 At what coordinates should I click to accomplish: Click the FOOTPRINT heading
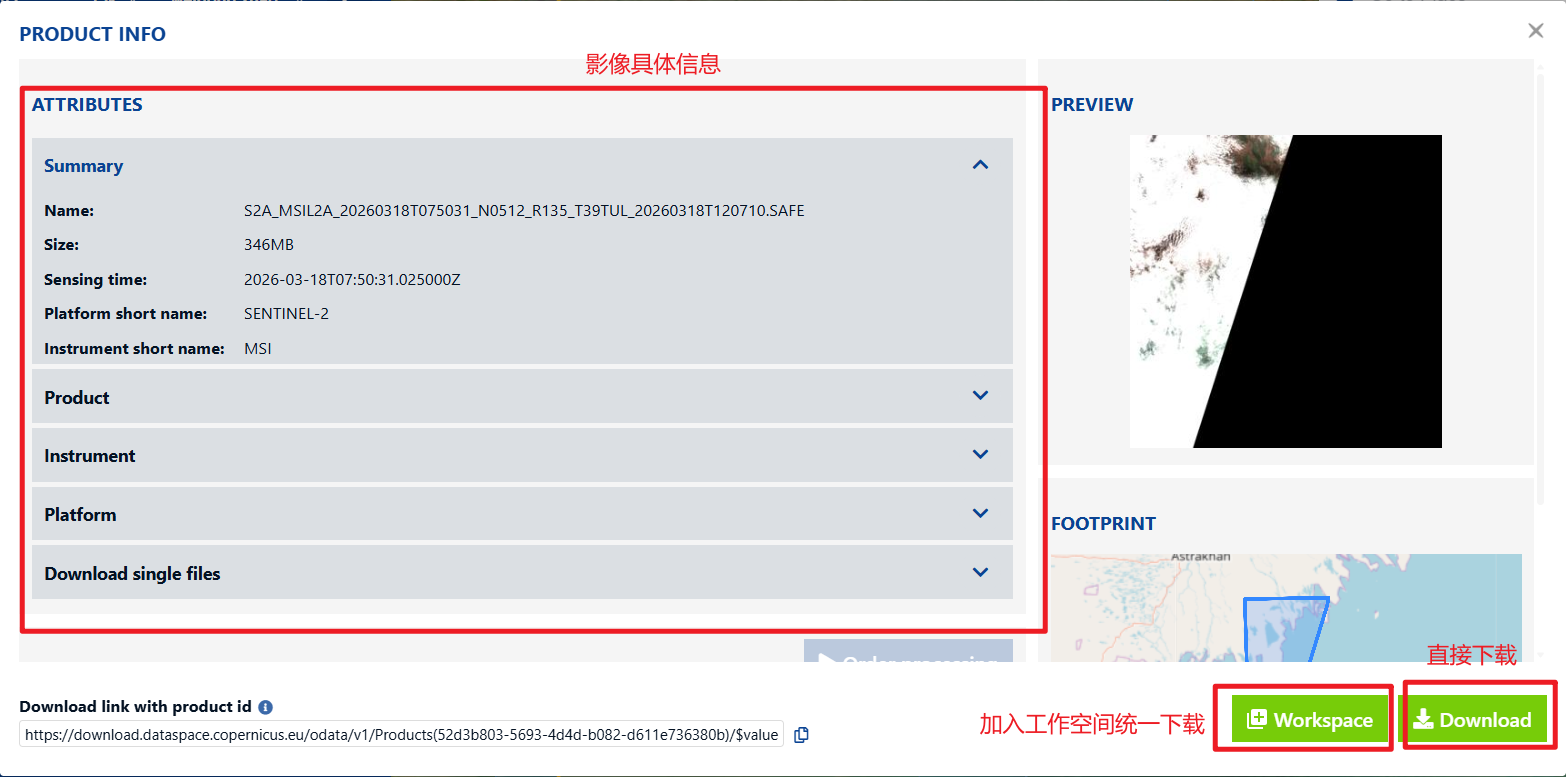click(1103, 523)
